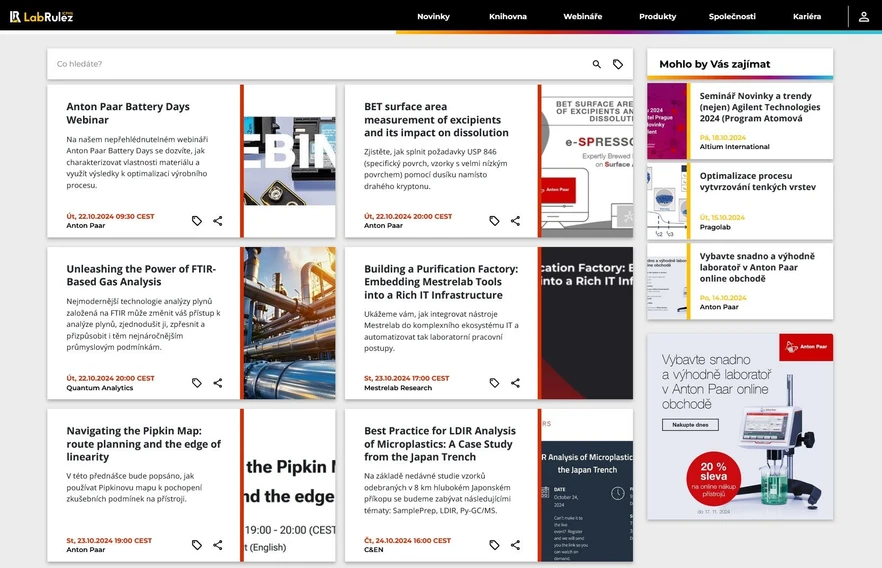
Task: Click the Pragolab thin films thumbnail
Action: point(667,201)
